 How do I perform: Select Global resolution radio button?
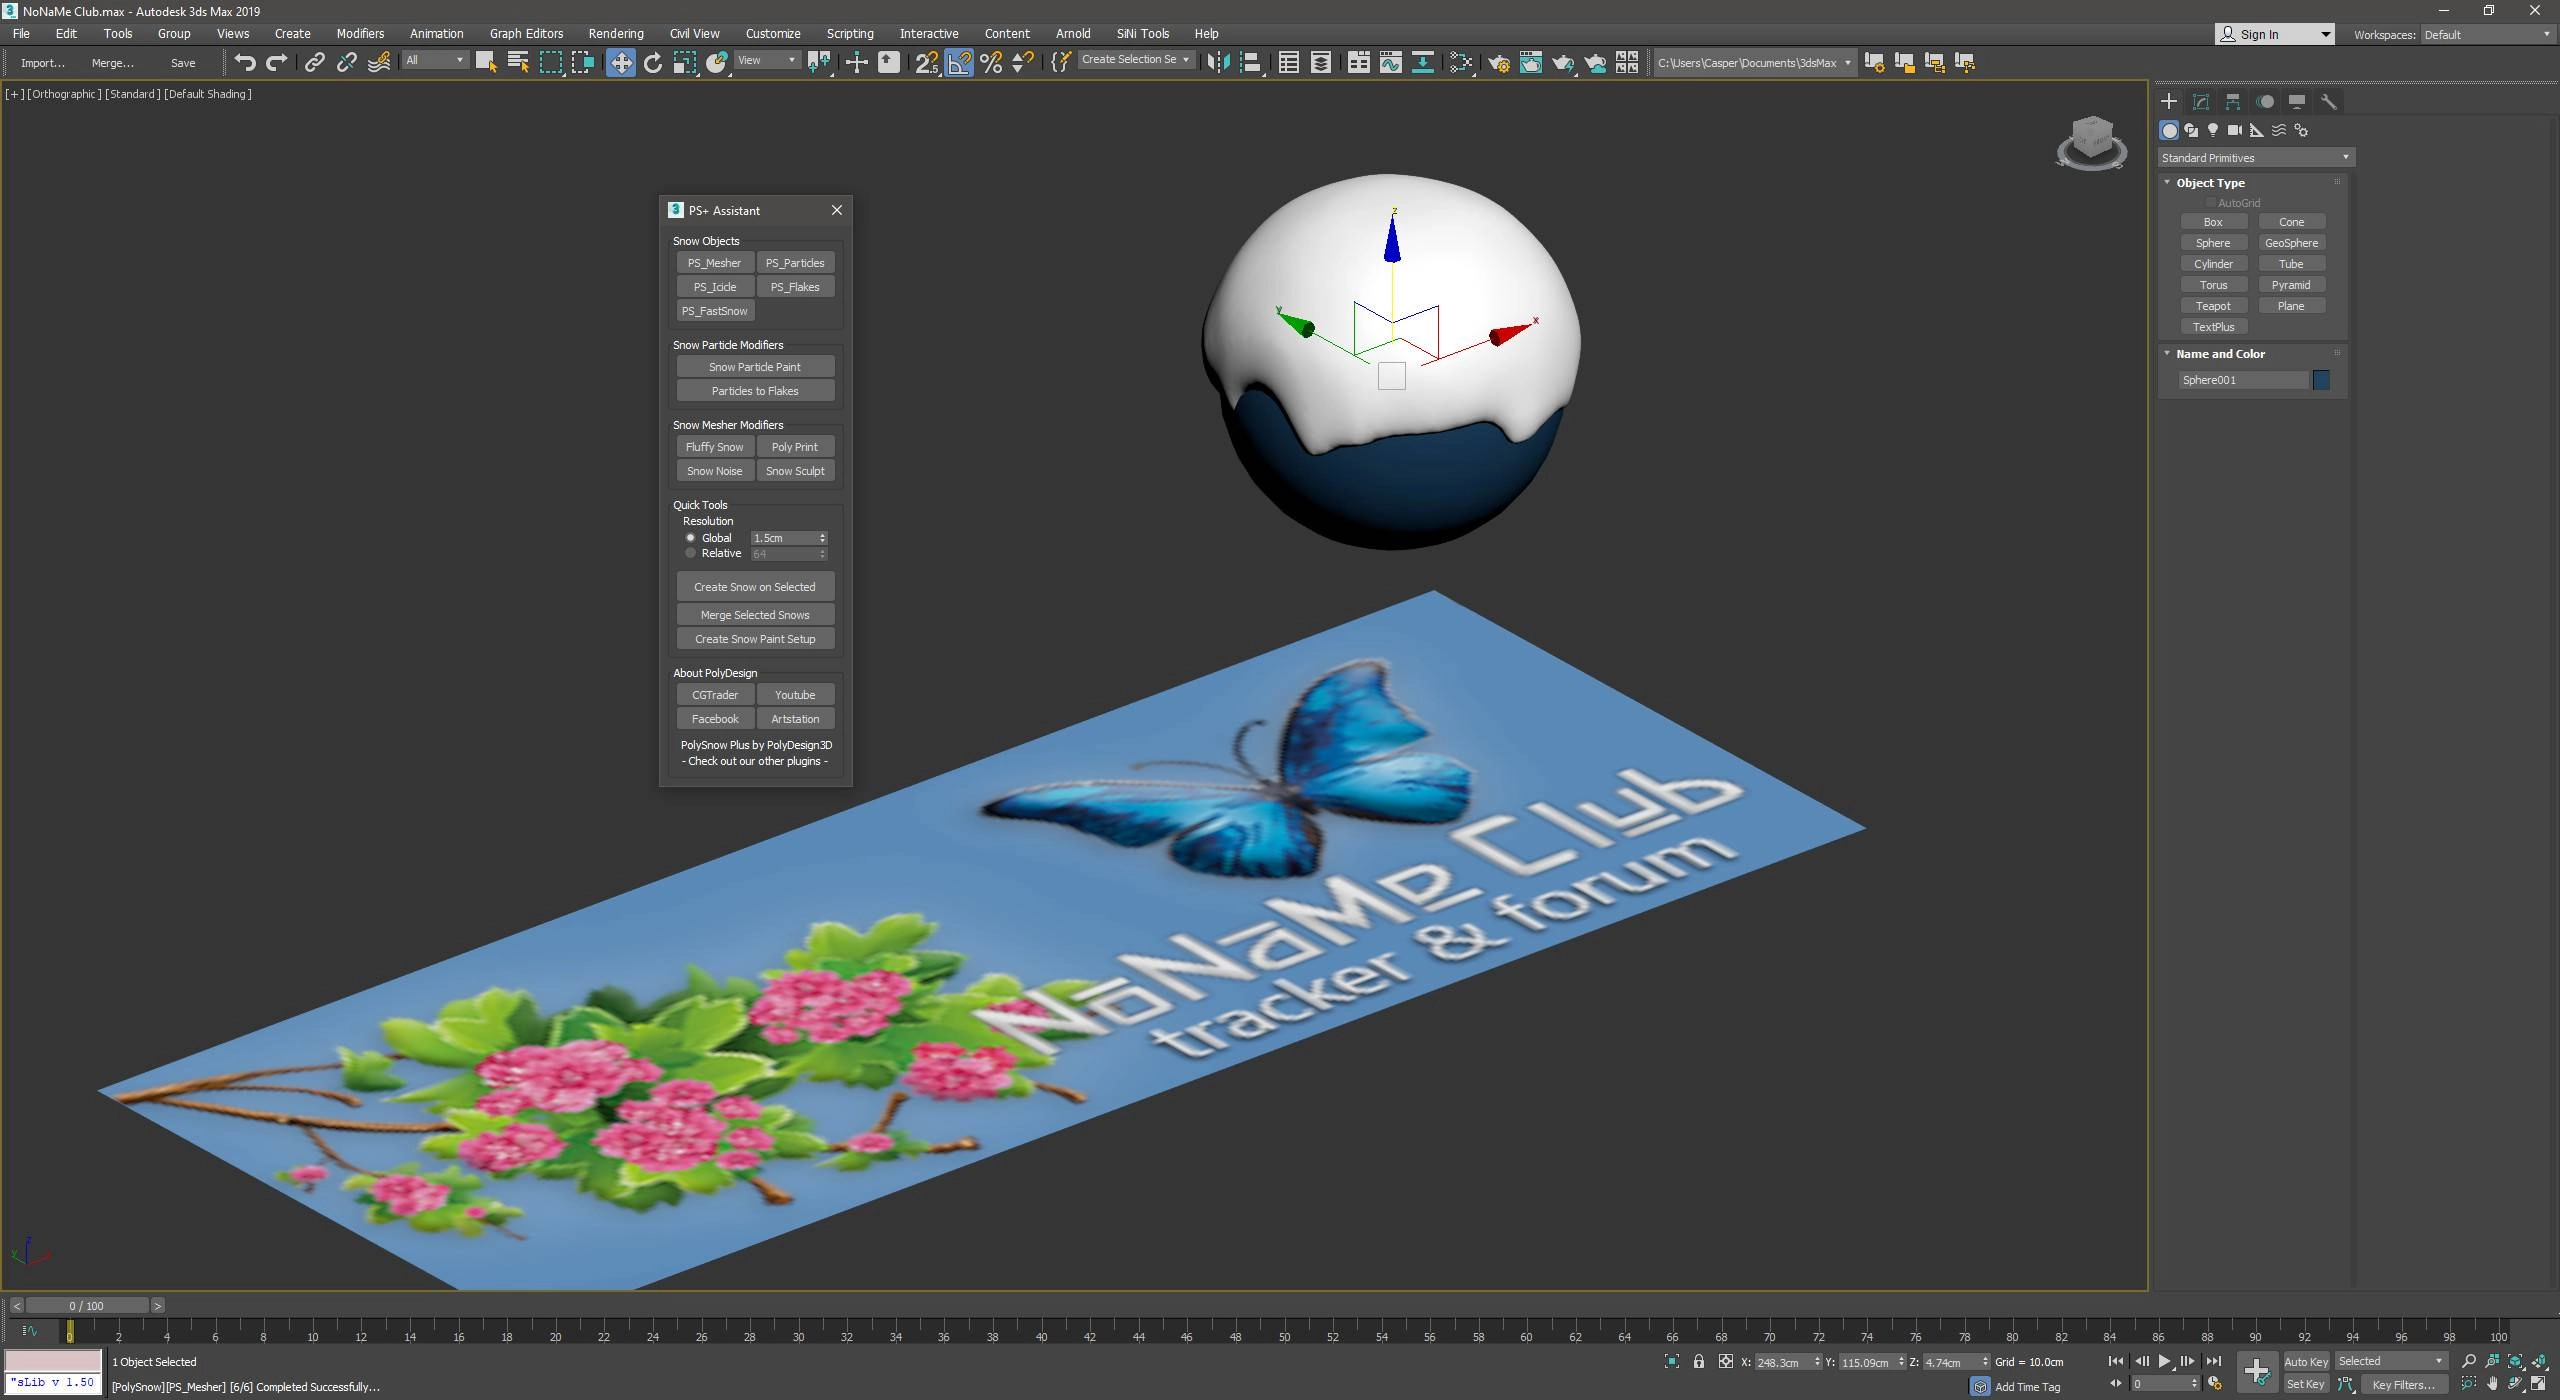coord(690,538)
